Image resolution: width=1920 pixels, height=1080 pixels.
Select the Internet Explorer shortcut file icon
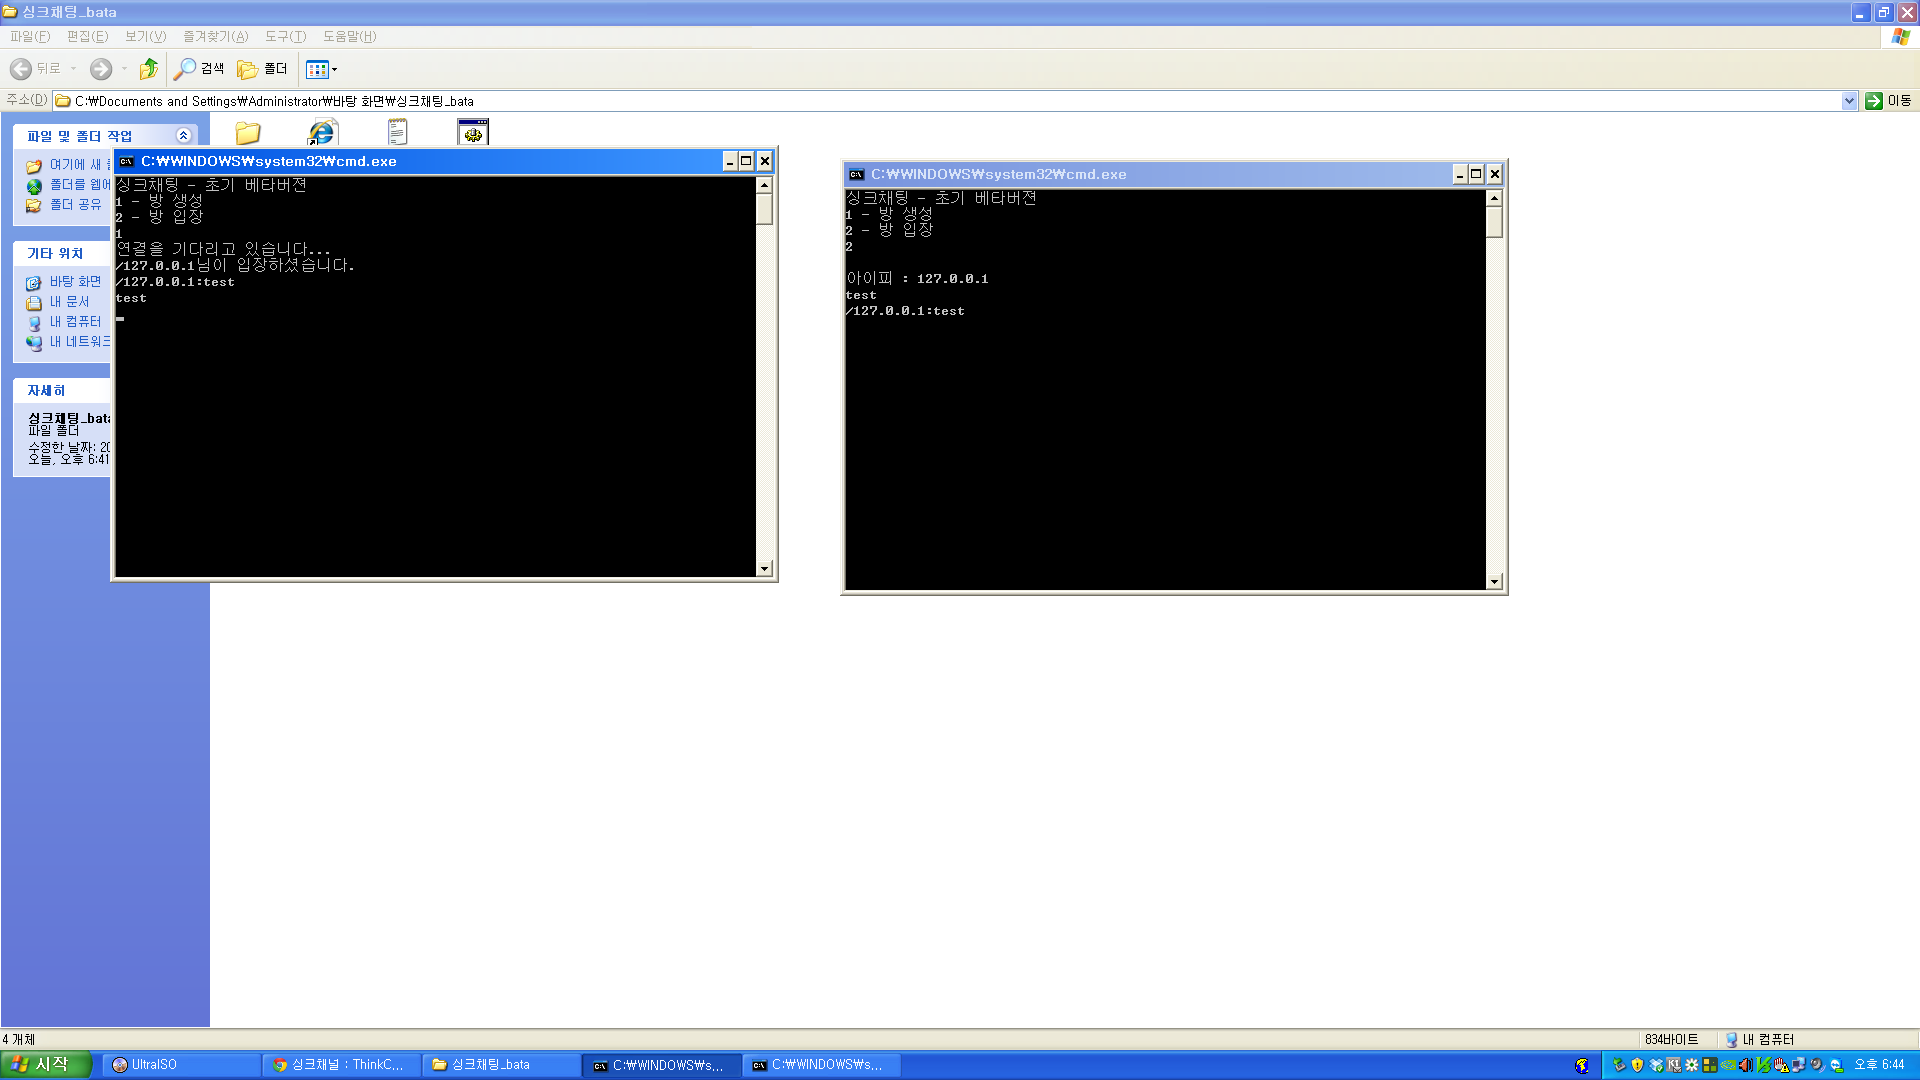(322, 133)
